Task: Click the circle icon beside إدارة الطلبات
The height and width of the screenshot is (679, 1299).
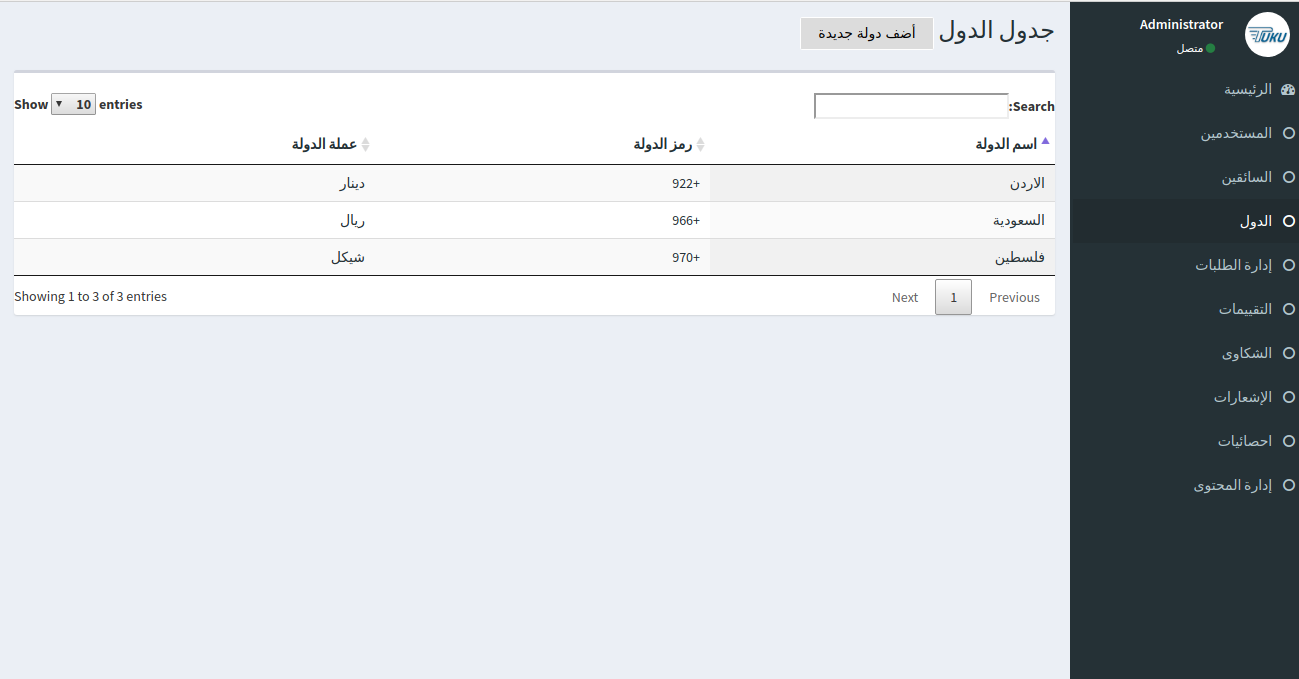Action: pyautogui.click(x=1289, y=265)
